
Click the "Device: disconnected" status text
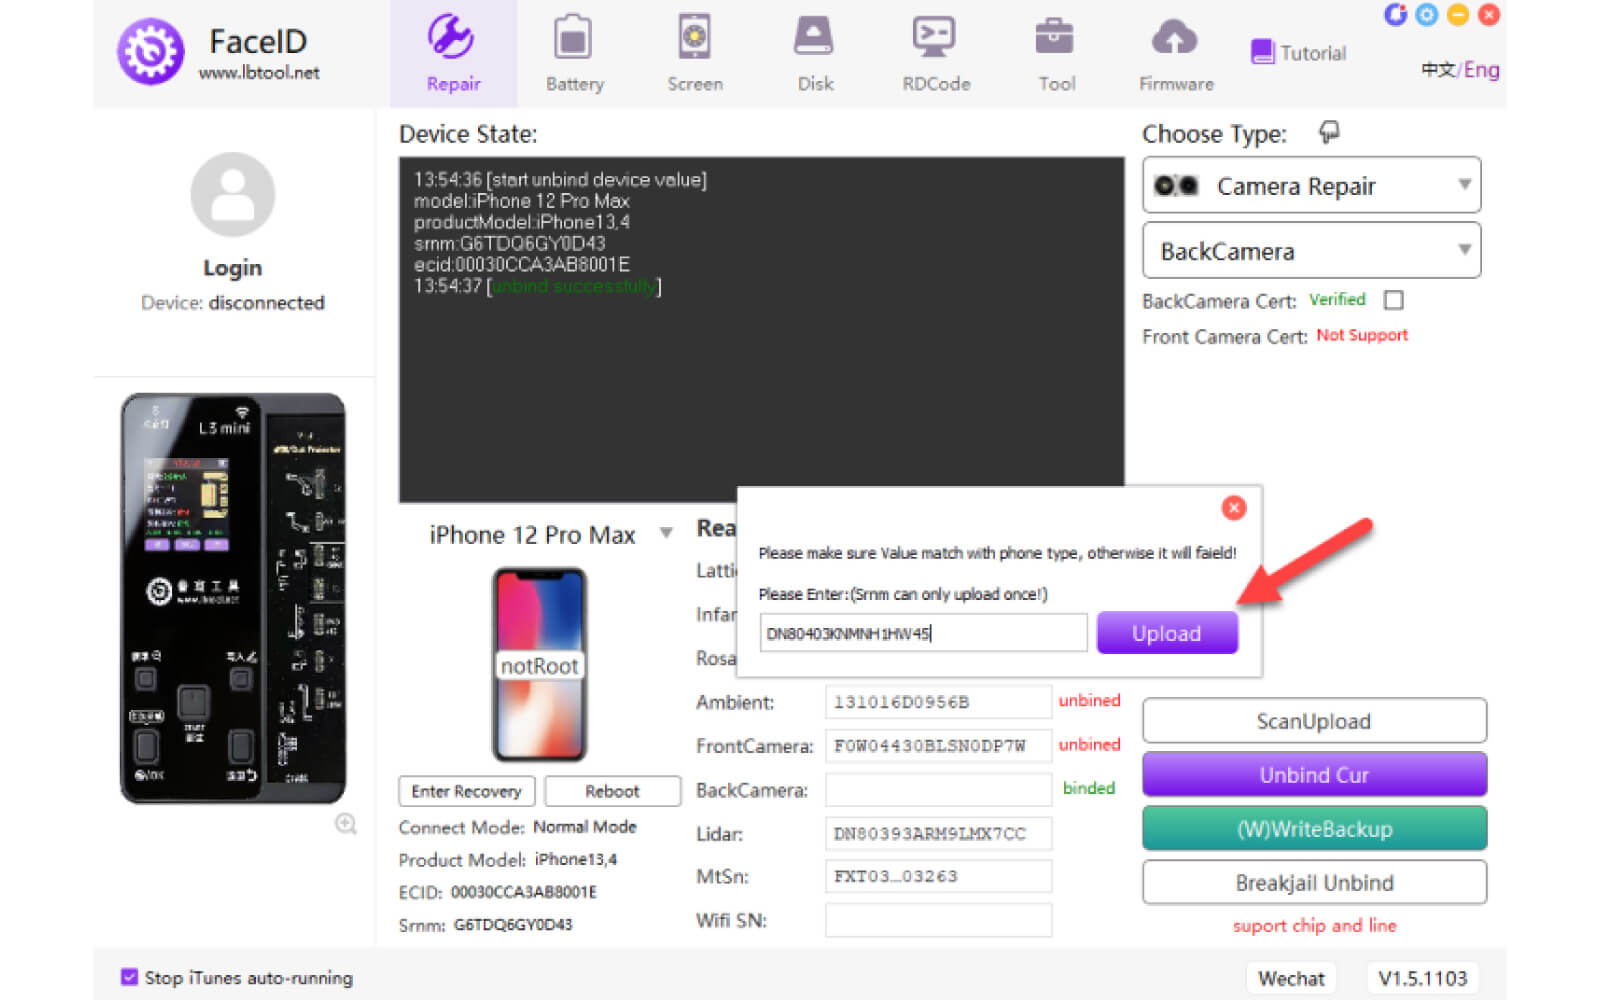coord(233,303)
